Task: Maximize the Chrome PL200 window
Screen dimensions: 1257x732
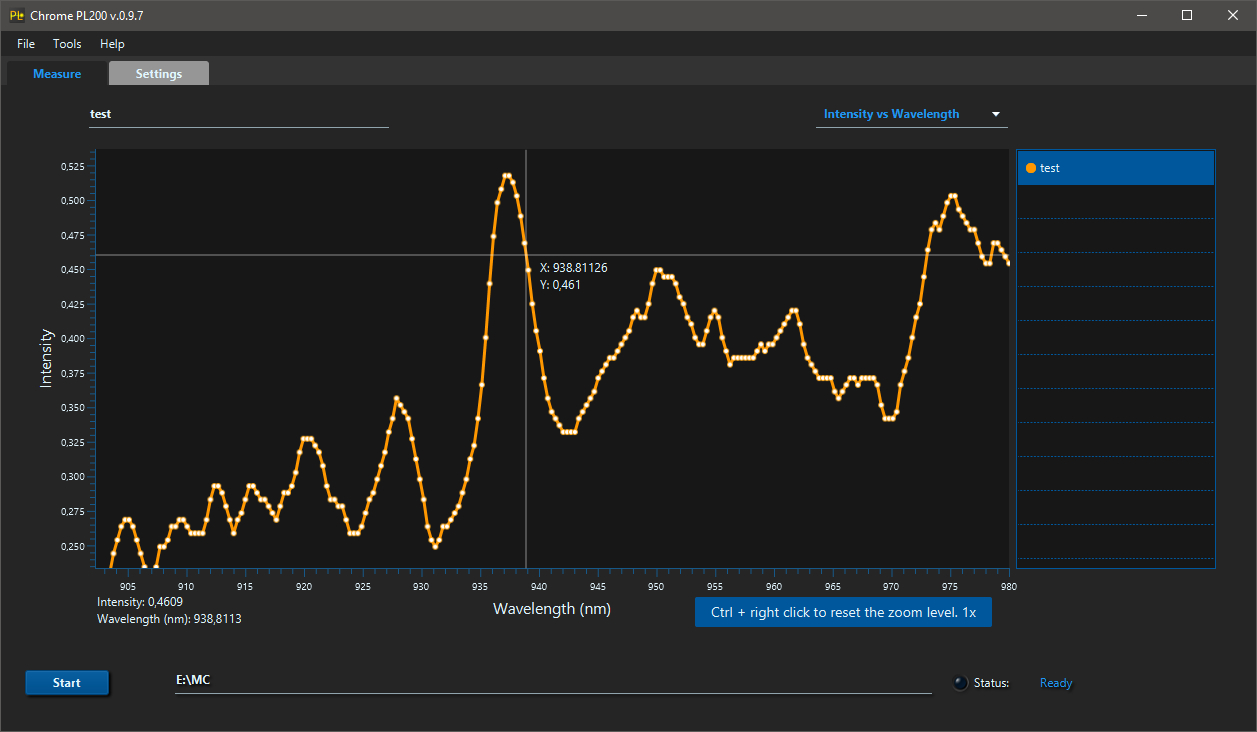Action: pos(1187,15)
